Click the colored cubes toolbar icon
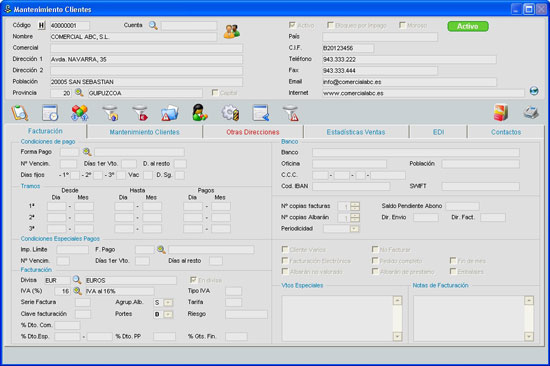Viewport: 550px width, 366px height. pos(80,113)
